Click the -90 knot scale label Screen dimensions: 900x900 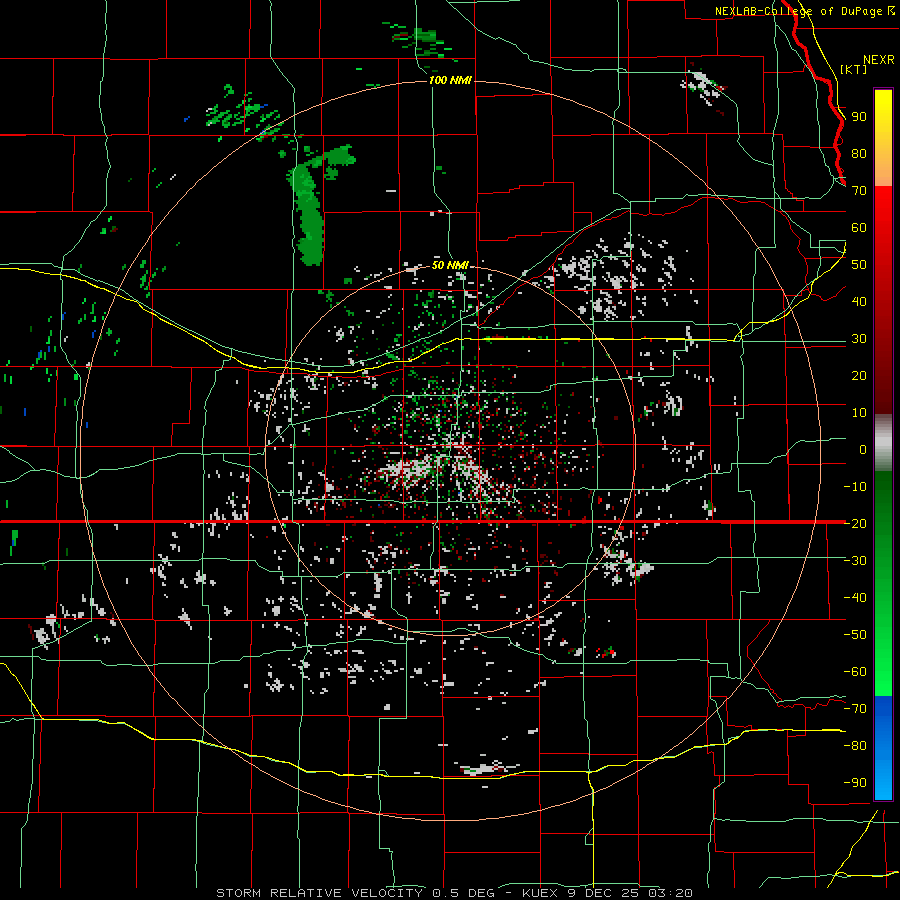855,783
